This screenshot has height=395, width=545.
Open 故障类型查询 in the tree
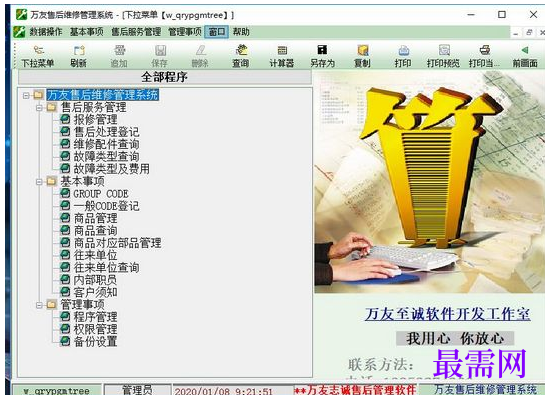(106, 156)
